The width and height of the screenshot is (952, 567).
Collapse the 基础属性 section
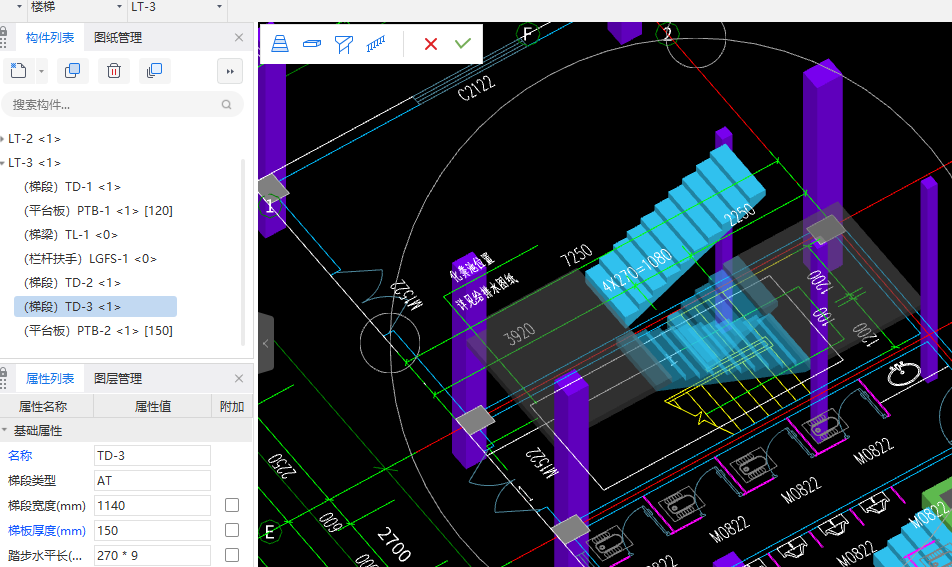[x=5, y=430]
